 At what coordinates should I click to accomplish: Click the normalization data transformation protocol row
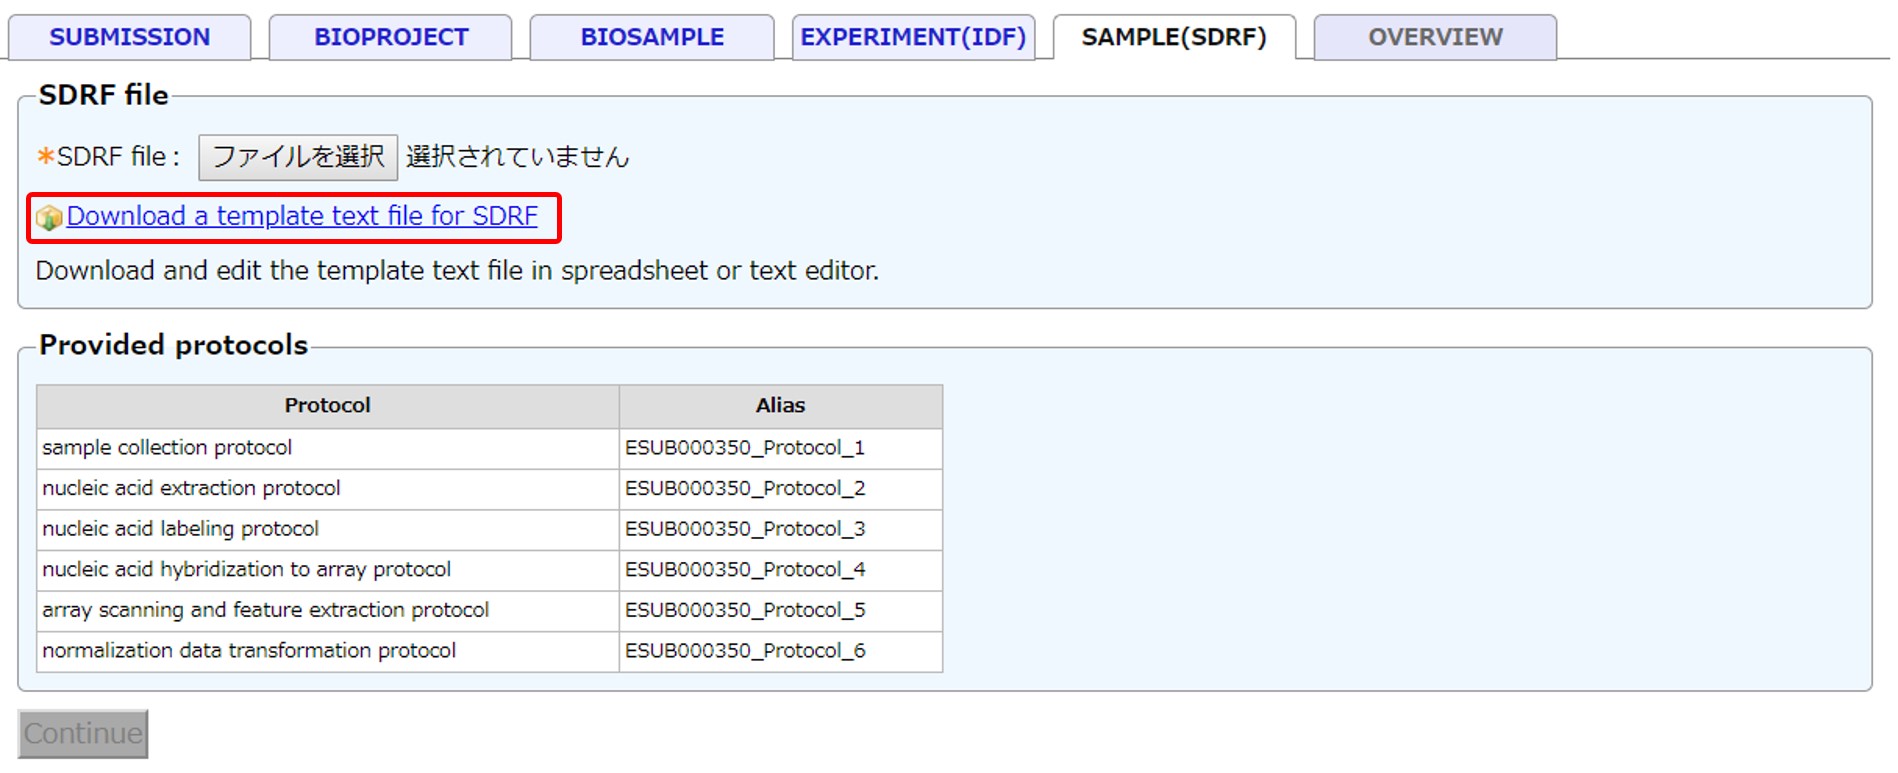click(249, 651)
